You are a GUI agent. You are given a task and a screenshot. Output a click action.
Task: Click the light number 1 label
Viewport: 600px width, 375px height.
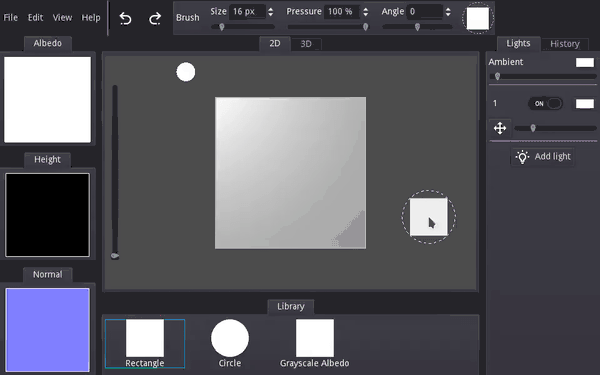tap(495, 103)
